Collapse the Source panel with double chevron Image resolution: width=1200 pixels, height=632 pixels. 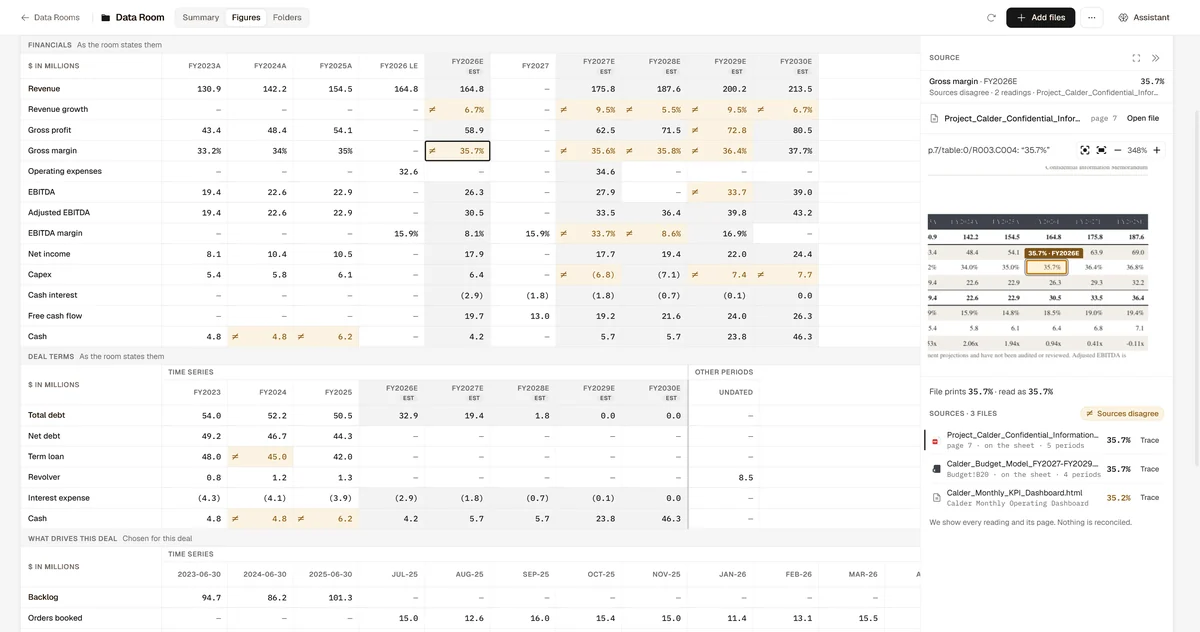coord(1156,58)
